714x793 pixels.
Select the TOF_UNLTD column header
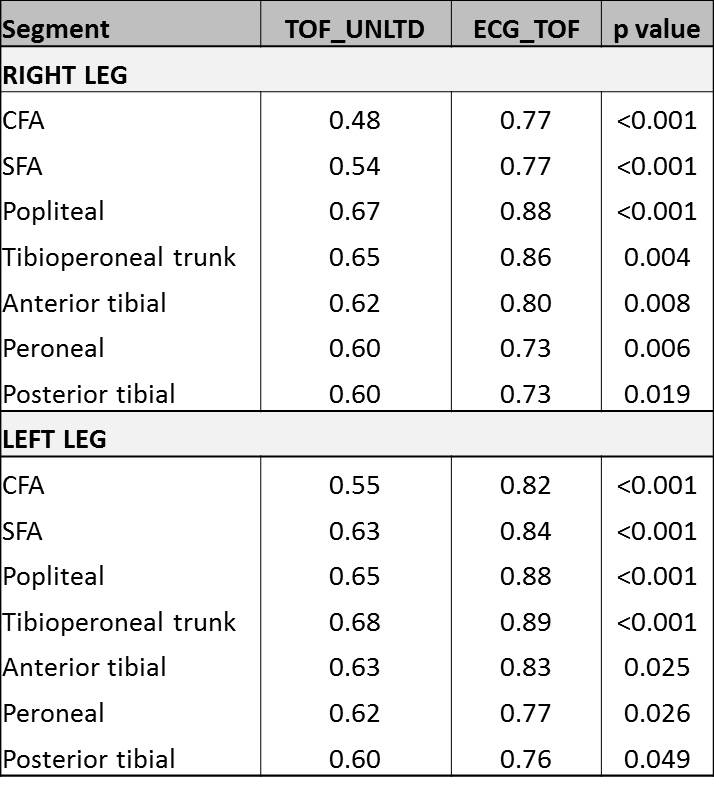[355, 29]
